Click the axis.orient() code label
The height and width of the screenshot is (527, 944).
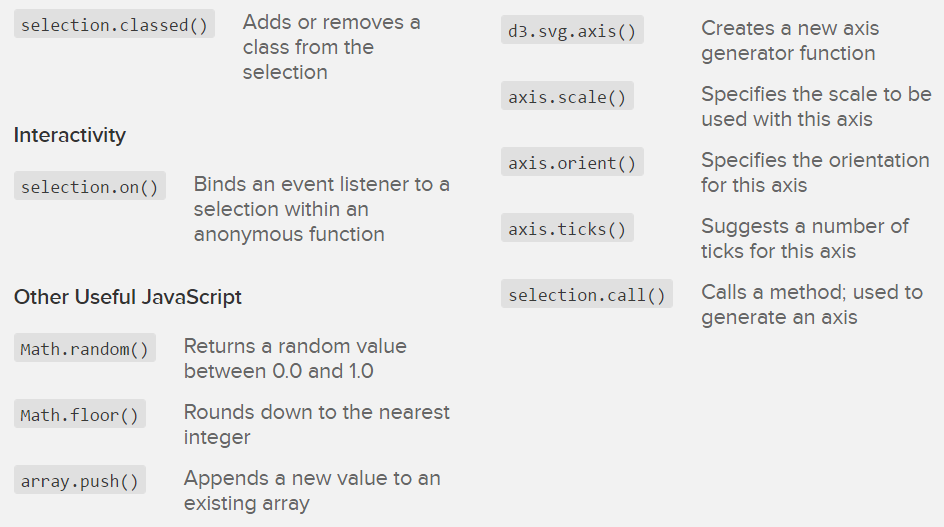(x=571, y=163)
